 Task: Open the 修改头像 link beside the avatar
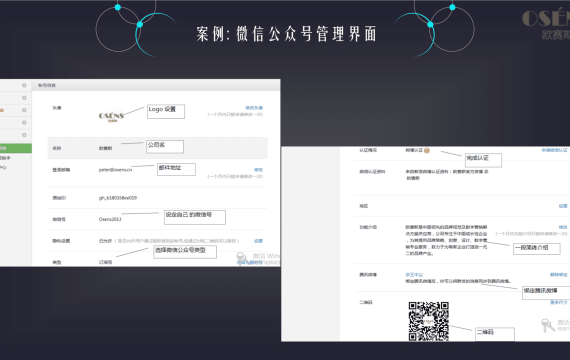(x=254, y=108)
